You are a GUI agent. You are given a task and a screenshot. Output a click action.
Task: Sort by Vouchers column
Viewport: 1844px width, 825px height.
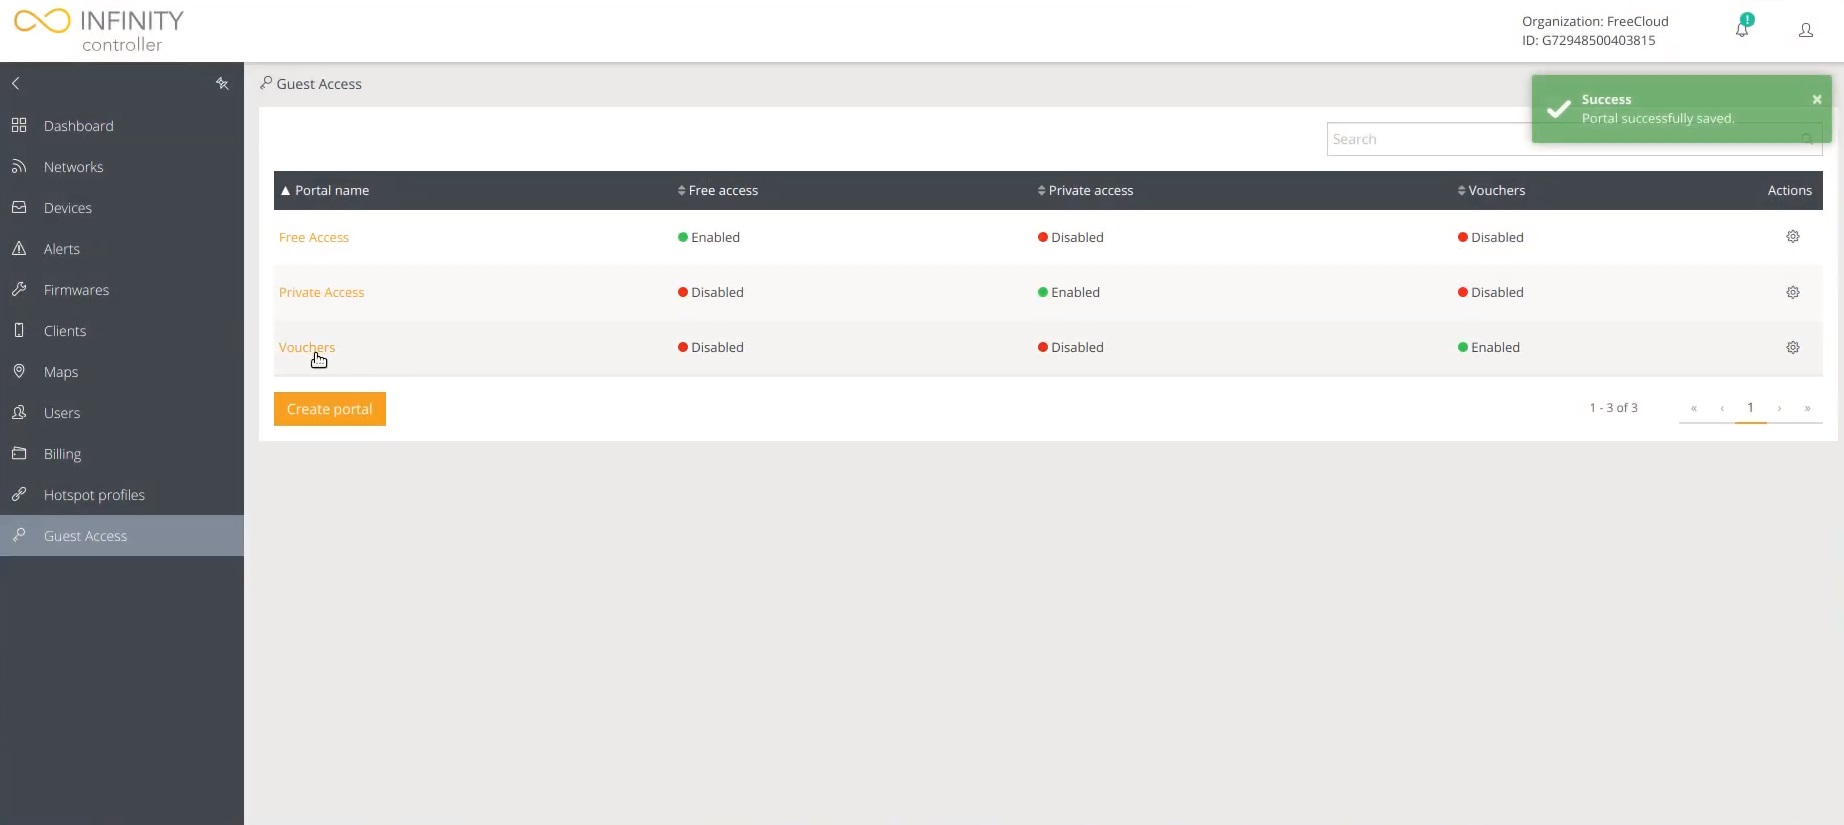click(x=1491, y=190)
